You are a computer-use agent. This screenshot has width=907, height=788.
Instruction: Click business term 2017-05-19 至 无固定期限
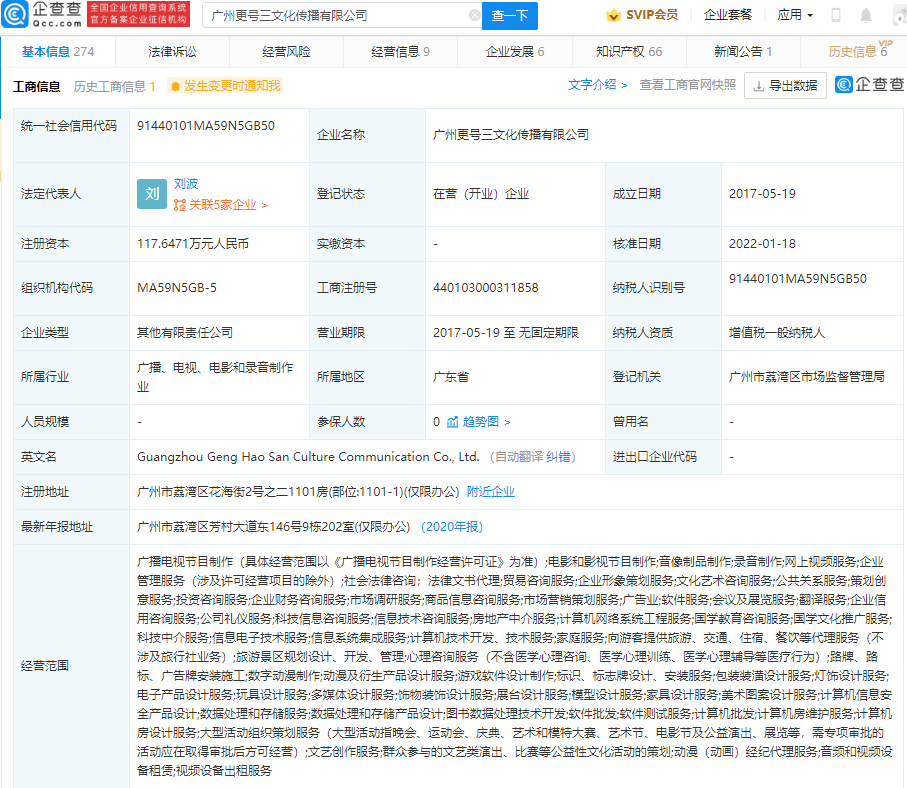506,333
